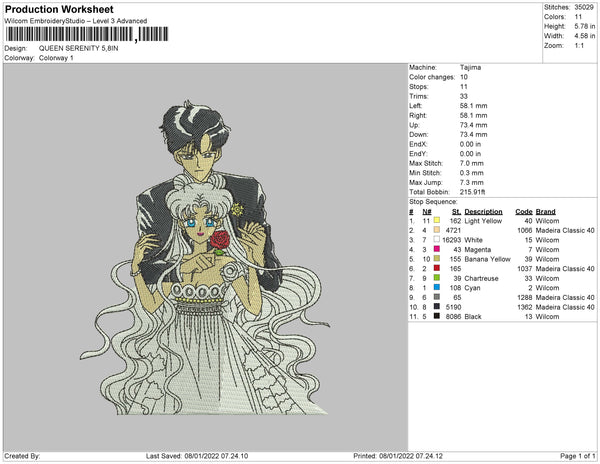Click the Queen Serenity embroidery design preview
Viewport: 600px width, 464px height.
(x=205, y=257)
